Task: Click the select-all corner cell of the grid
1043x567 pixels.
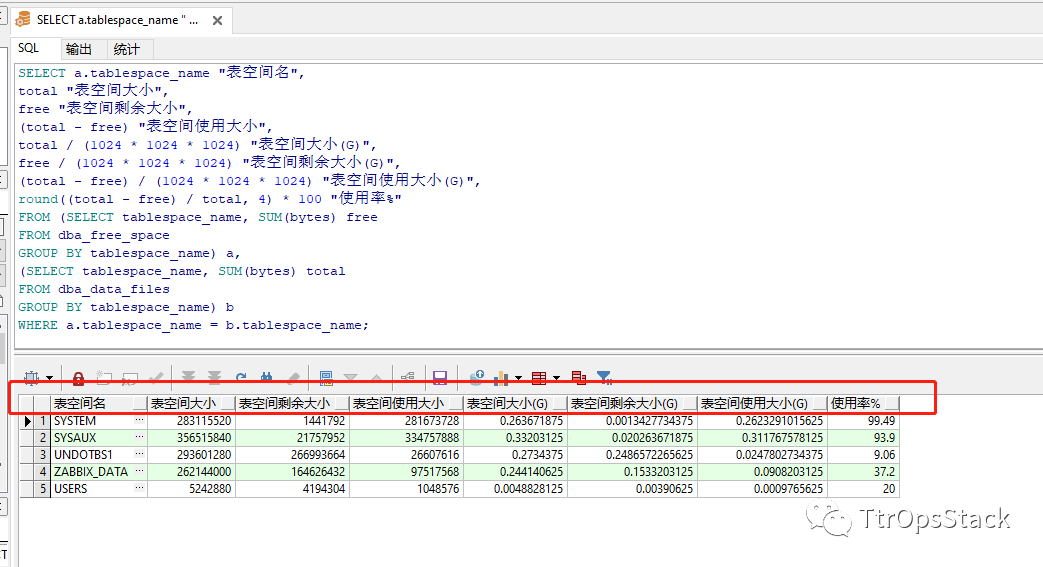Action: point(27,403)
